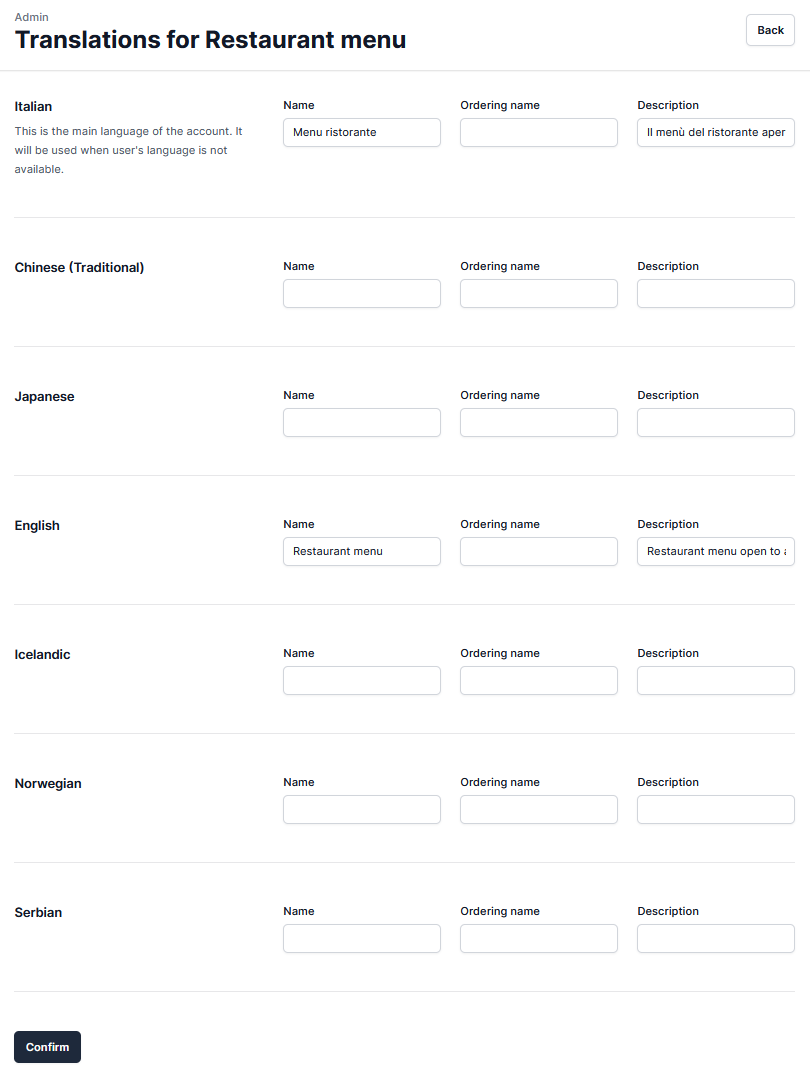Select the Japanese Description field
The image size is (810, 1085).
pyautogui.click(x=716, y=423)
